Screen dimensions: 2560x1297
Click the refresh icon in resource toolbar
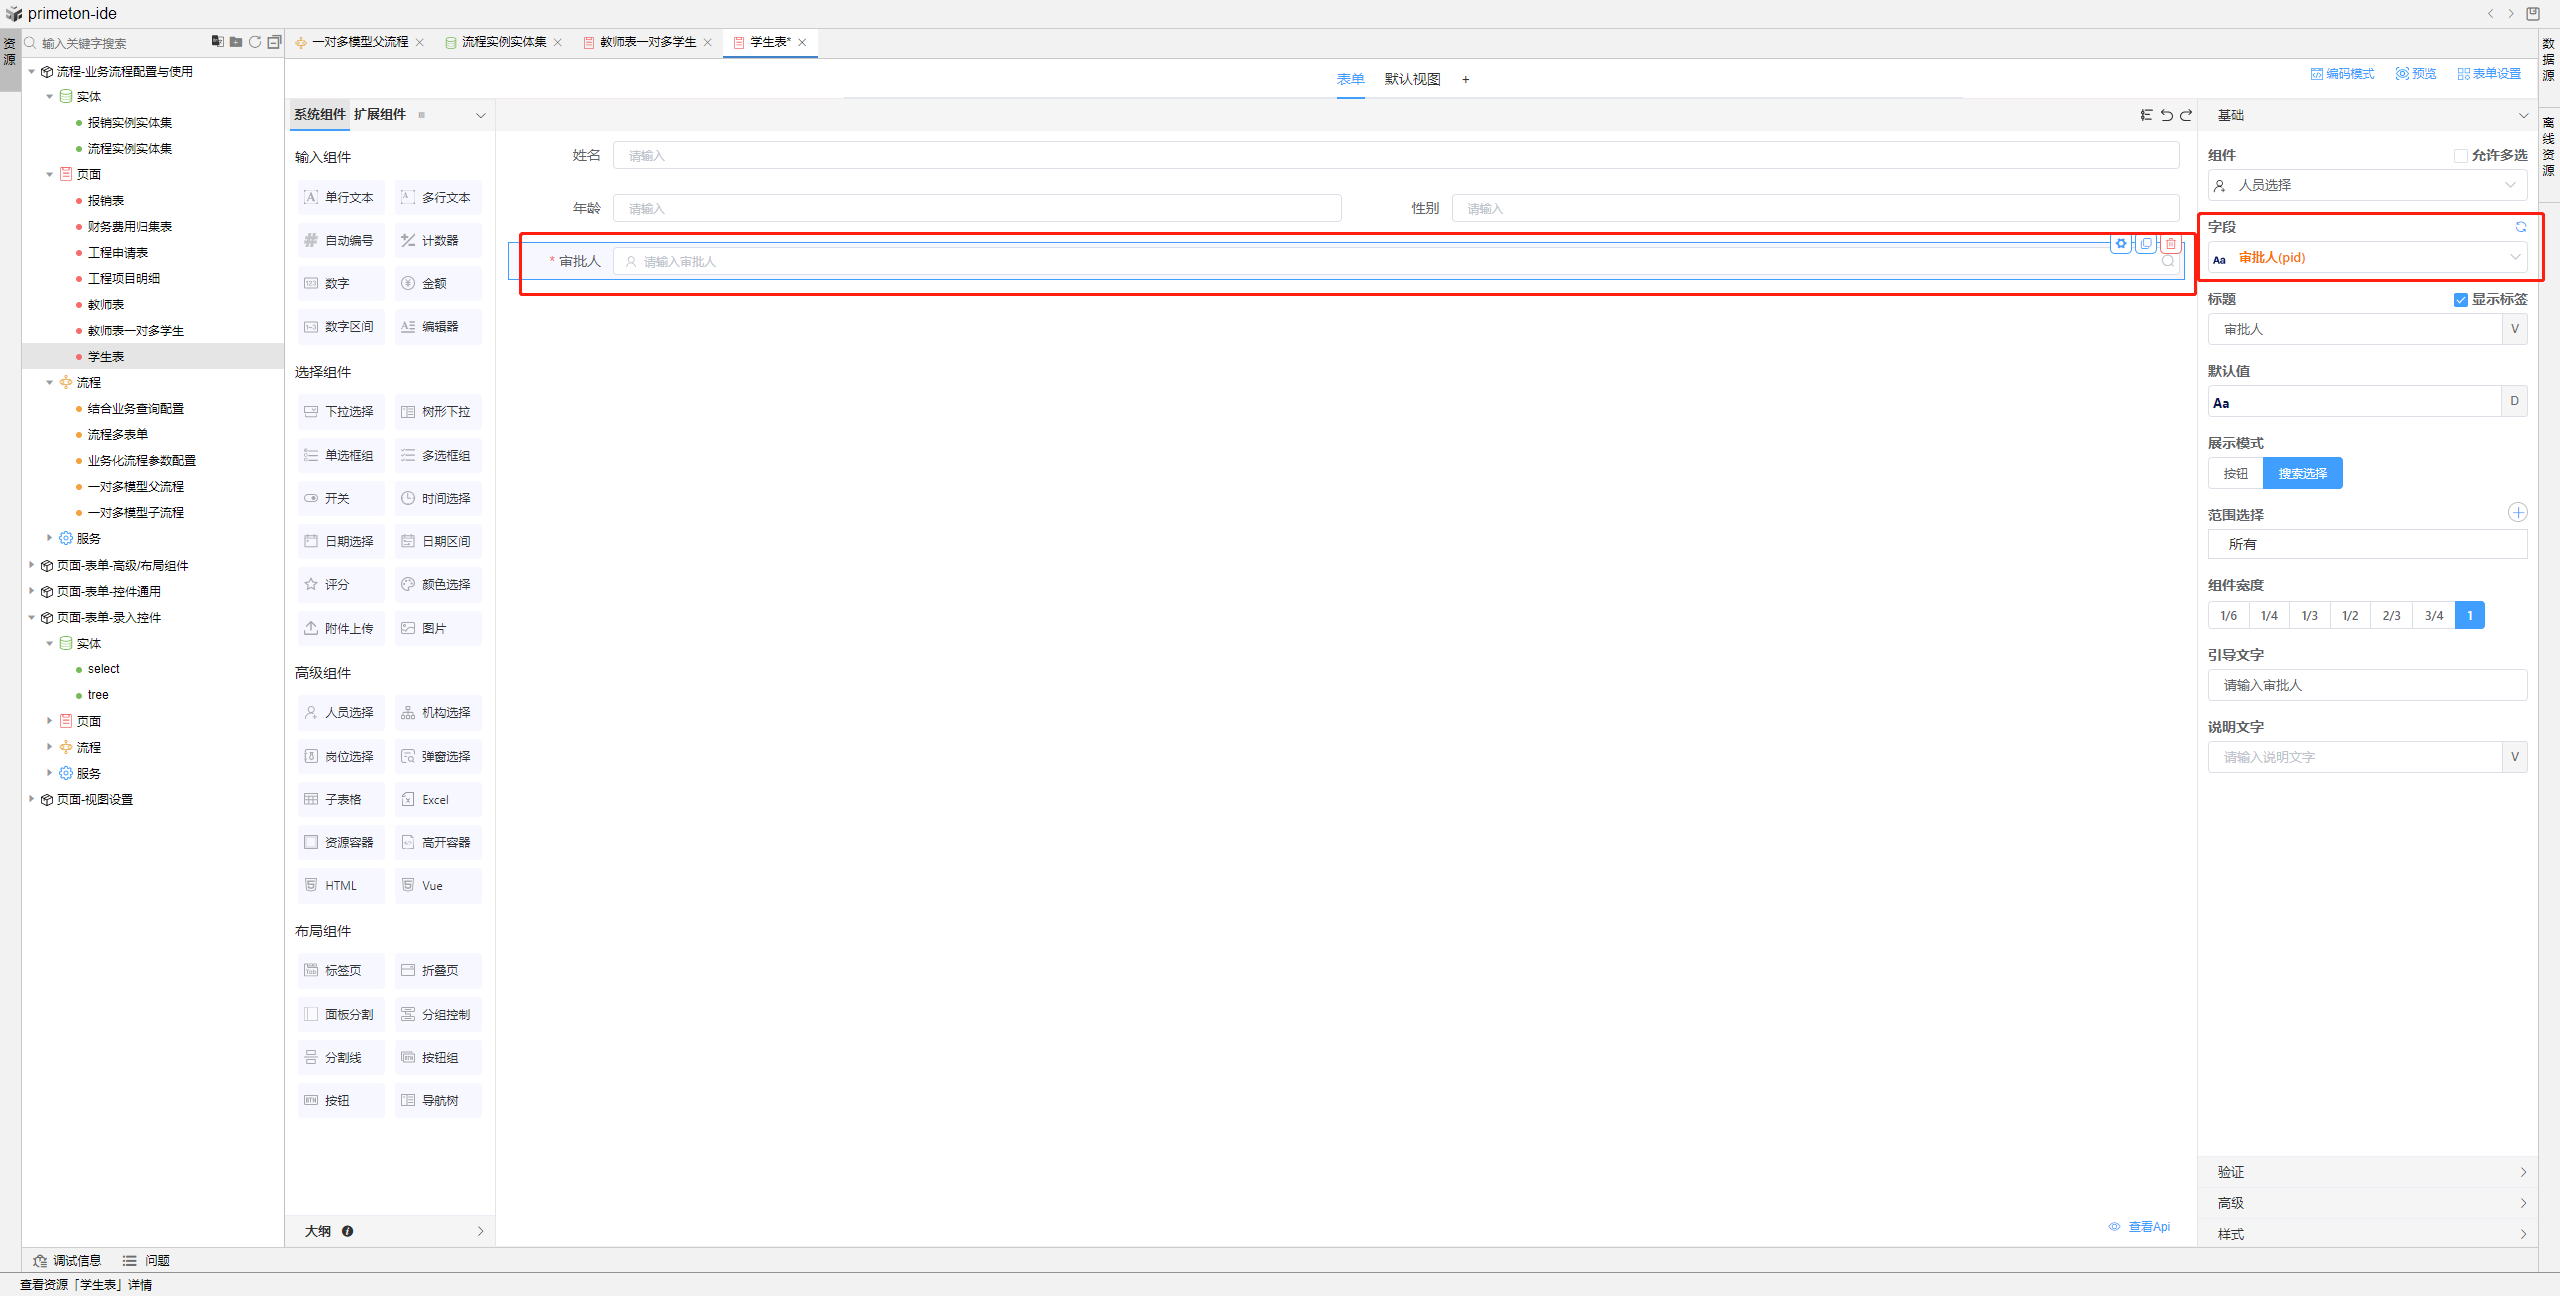pos(255,42)
